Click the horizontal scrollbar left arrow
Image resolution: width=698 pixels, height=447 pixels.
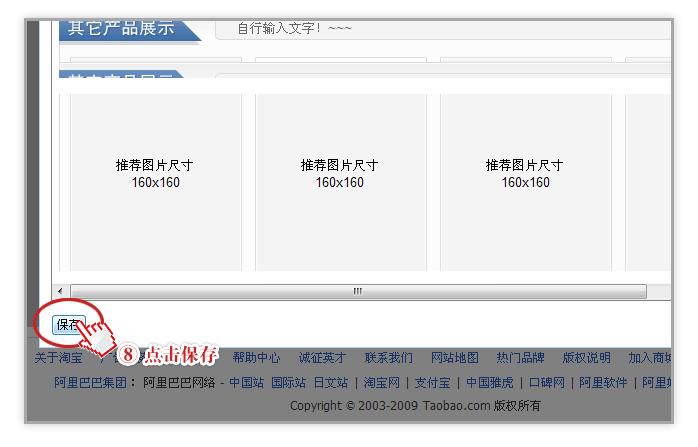[x=63, y=292]
